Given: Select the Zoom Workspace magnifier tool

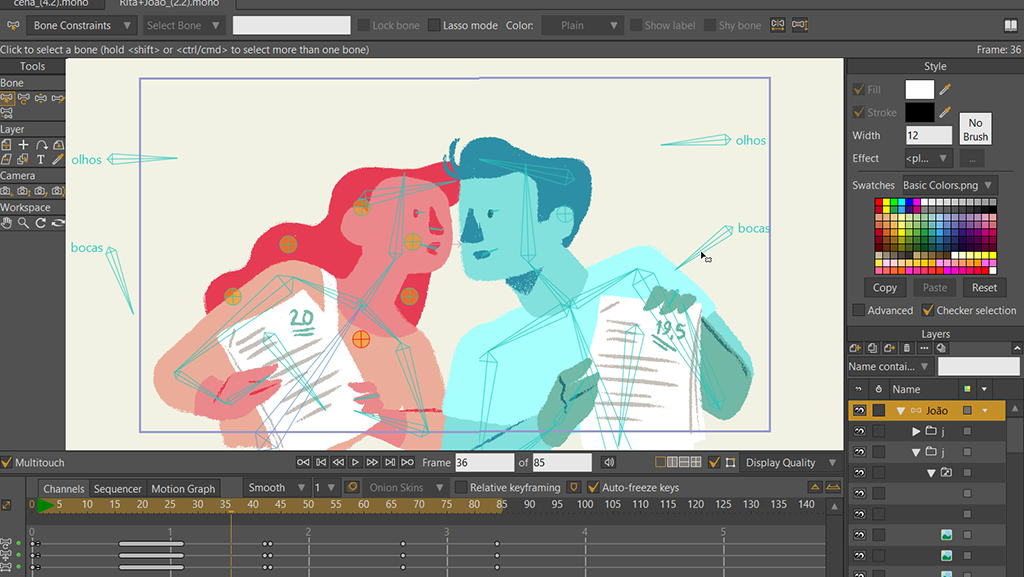Looking at the screenshot, I should pos(23,222).
